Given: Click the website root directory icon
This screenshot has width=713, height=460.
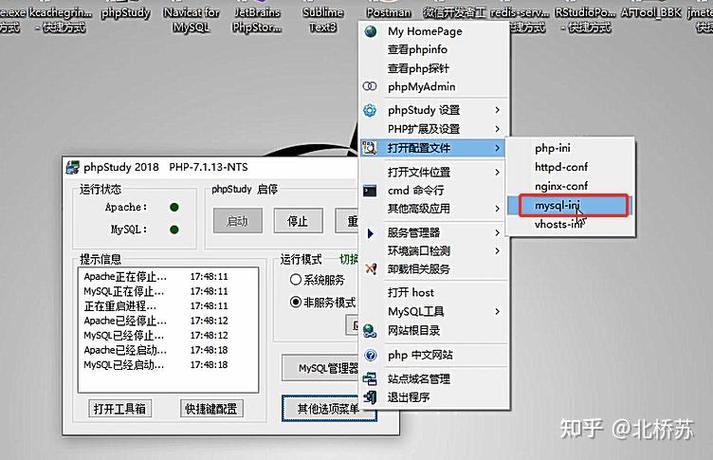Looking at the screenshot, I should (x=370, y=330).
